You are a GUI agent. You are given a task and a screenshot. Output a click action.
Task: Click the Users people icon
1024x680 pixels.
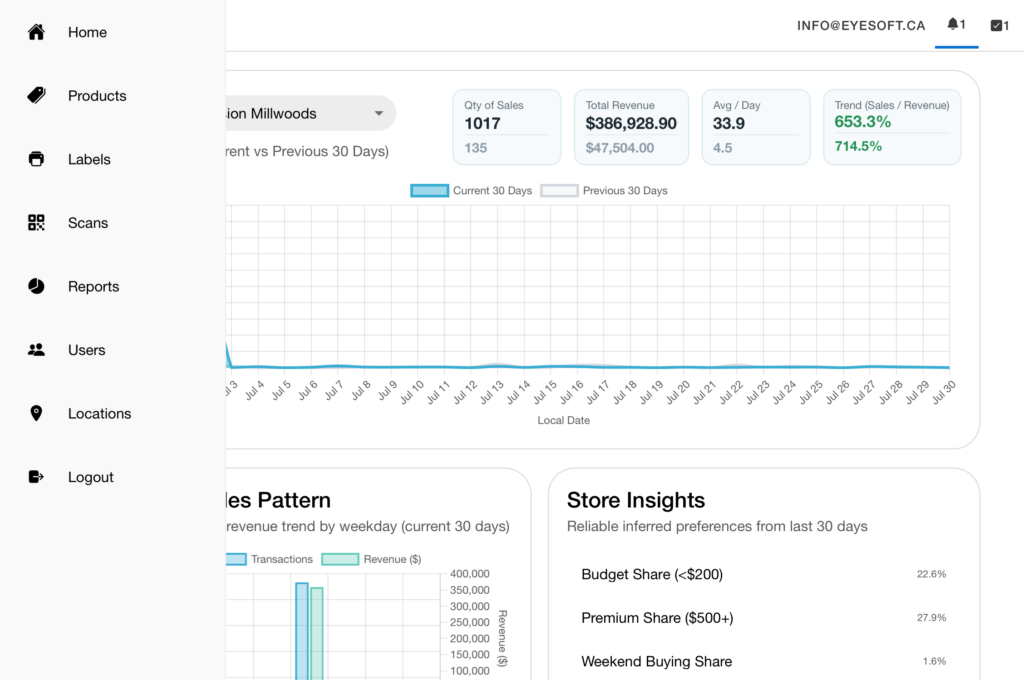pos(36,349)
